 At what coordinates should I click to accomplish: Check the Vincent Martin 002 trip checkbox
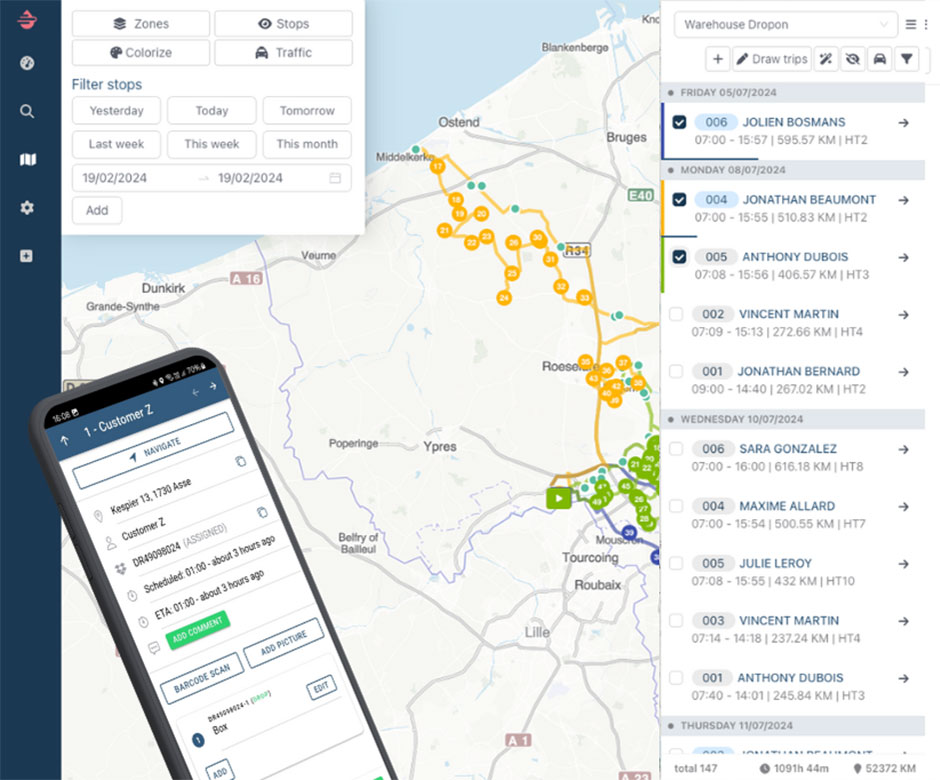pyautogui.click(x=676, y=314)
